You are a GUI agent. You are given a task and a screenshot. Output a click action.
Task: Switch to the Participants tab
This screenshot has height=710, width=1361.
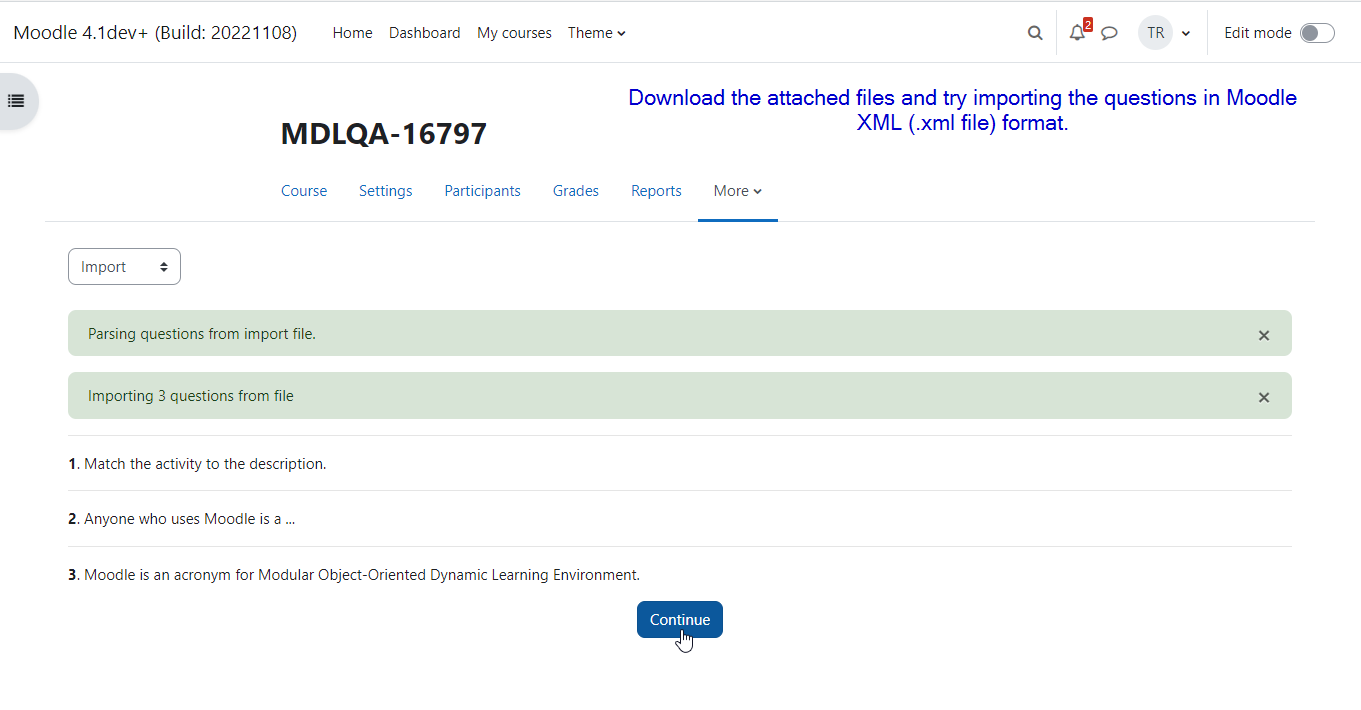pos(482,191)
